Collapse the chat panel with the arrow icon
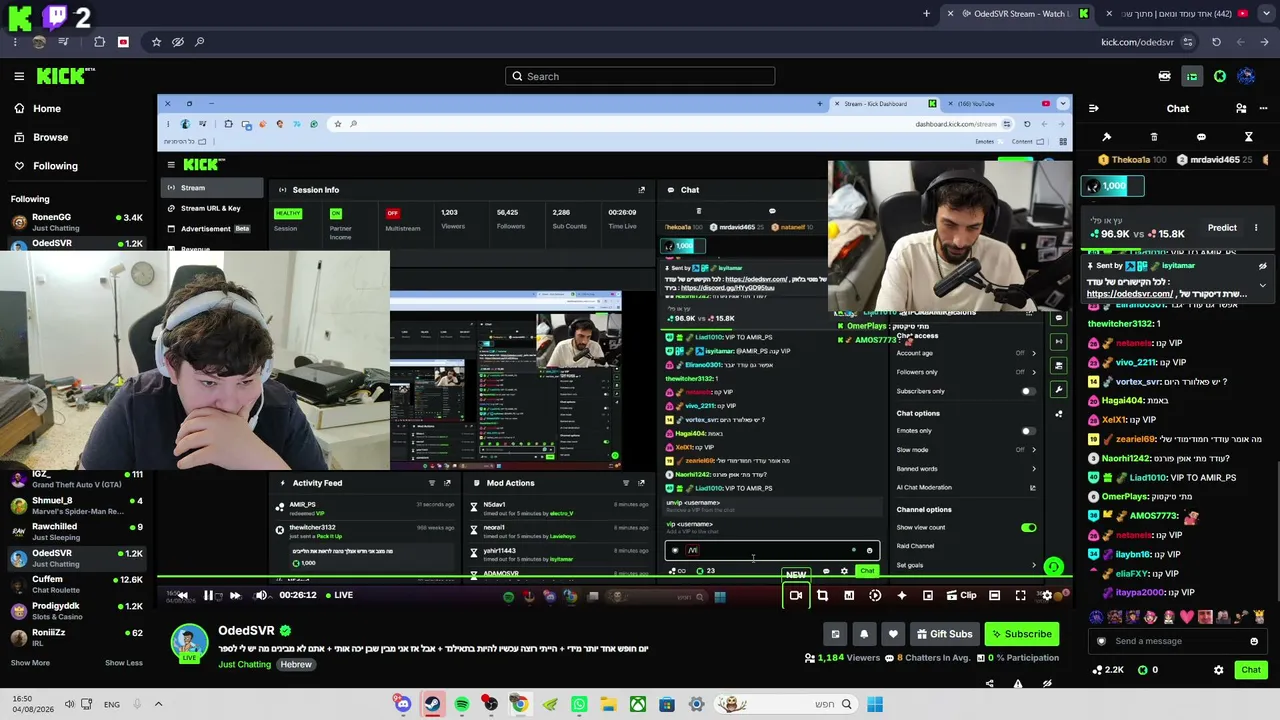1280x720 pixels. (1093, 108)
